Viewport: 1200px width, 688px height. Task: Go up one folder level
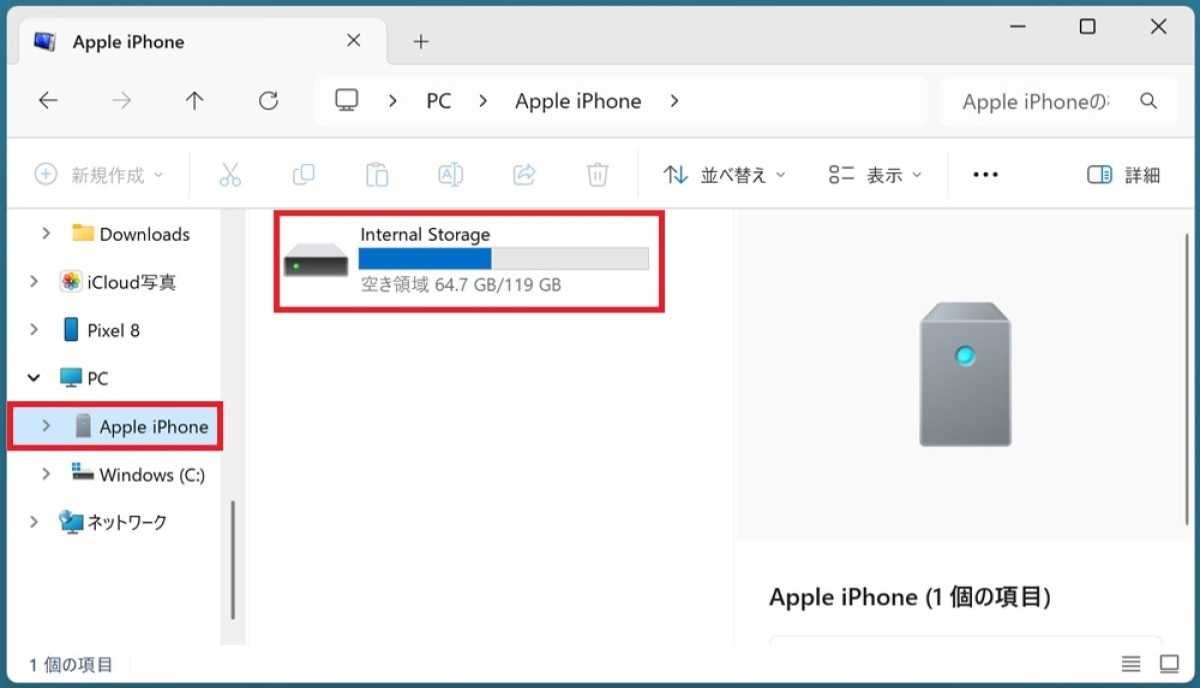tap(194, 101)
